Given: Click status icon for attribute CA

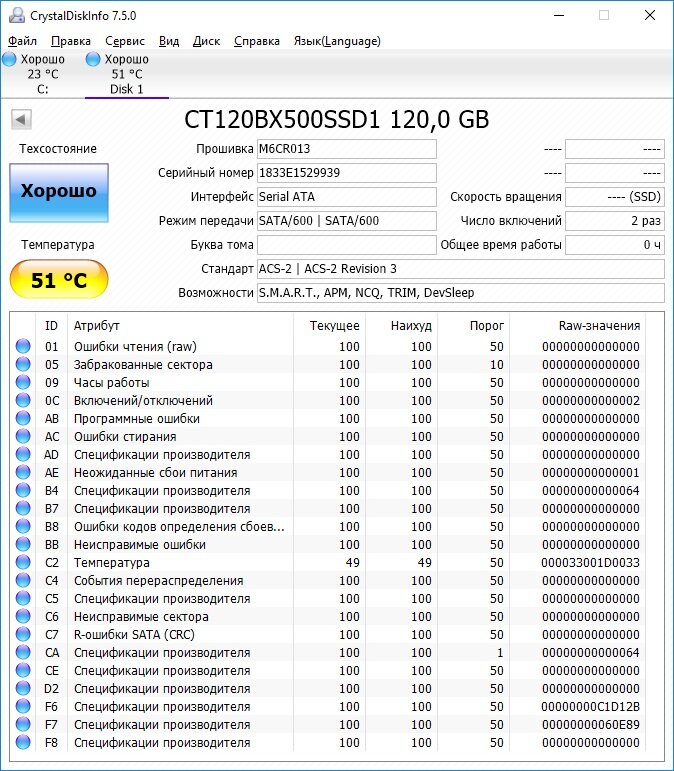Looking at the screenshot, I should click(x=23, y=652).
